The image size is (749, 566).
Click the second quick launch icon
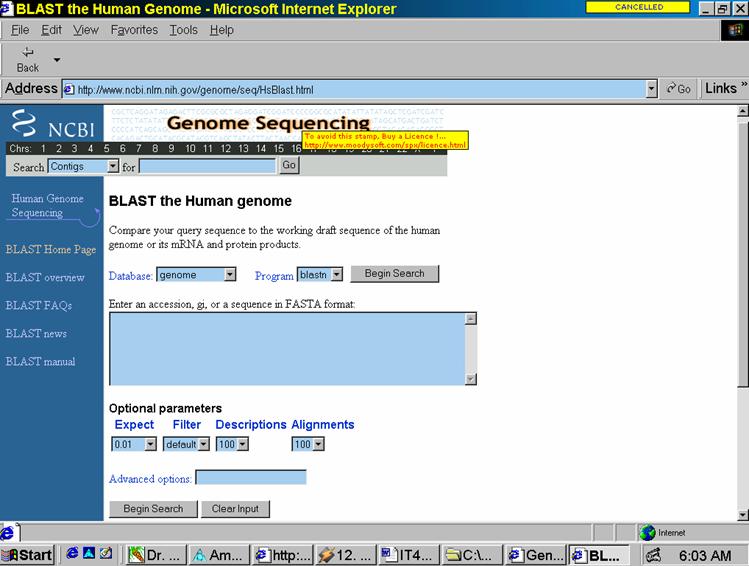[89, 554]
